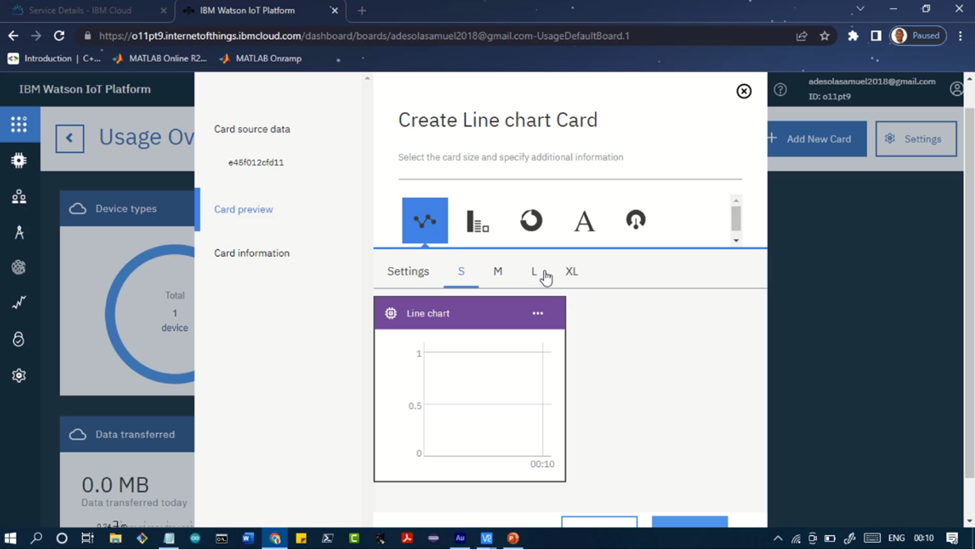Bookmark this page with star icon
975x550 pixels.
click(825, 36)
